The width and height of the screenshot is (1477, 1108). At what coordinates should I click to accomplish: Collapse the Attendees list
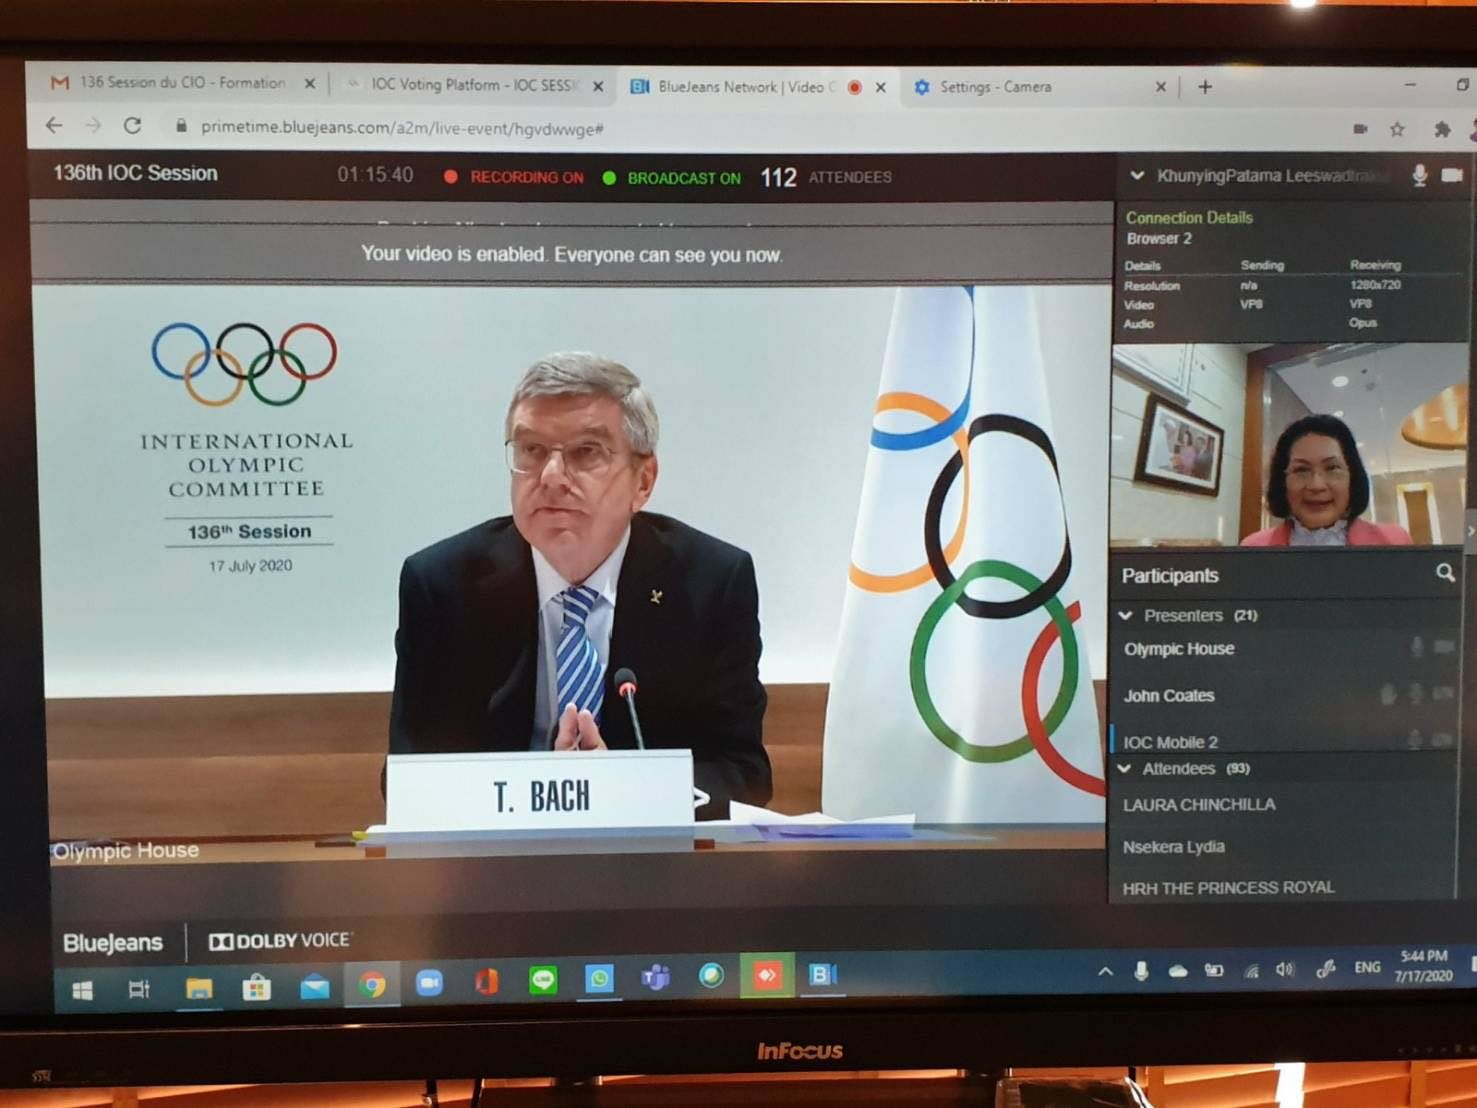(1125, 768)
